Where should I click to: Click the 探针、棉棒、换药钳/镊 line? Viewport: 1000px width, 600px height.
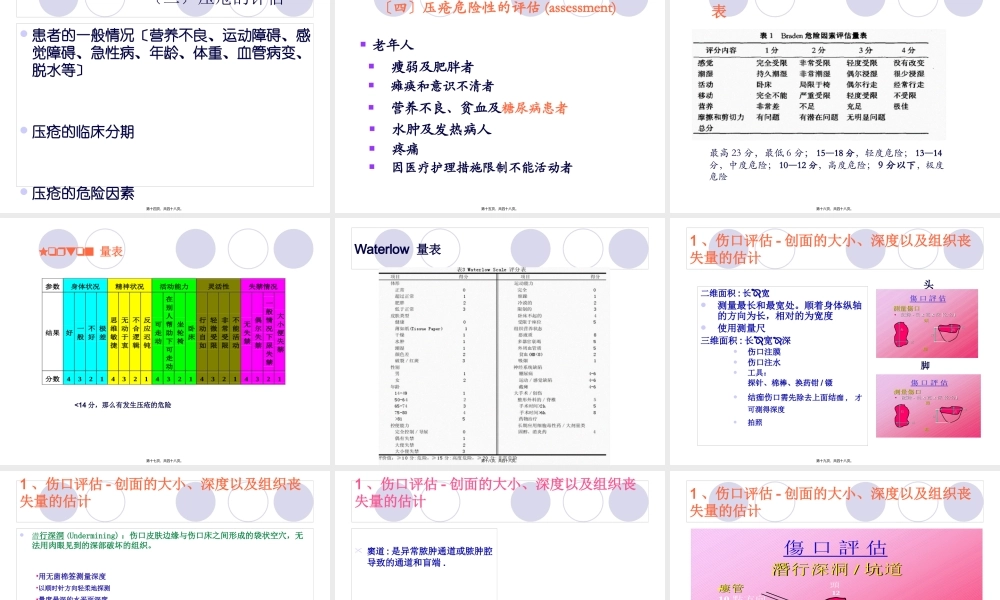(790, 383)
